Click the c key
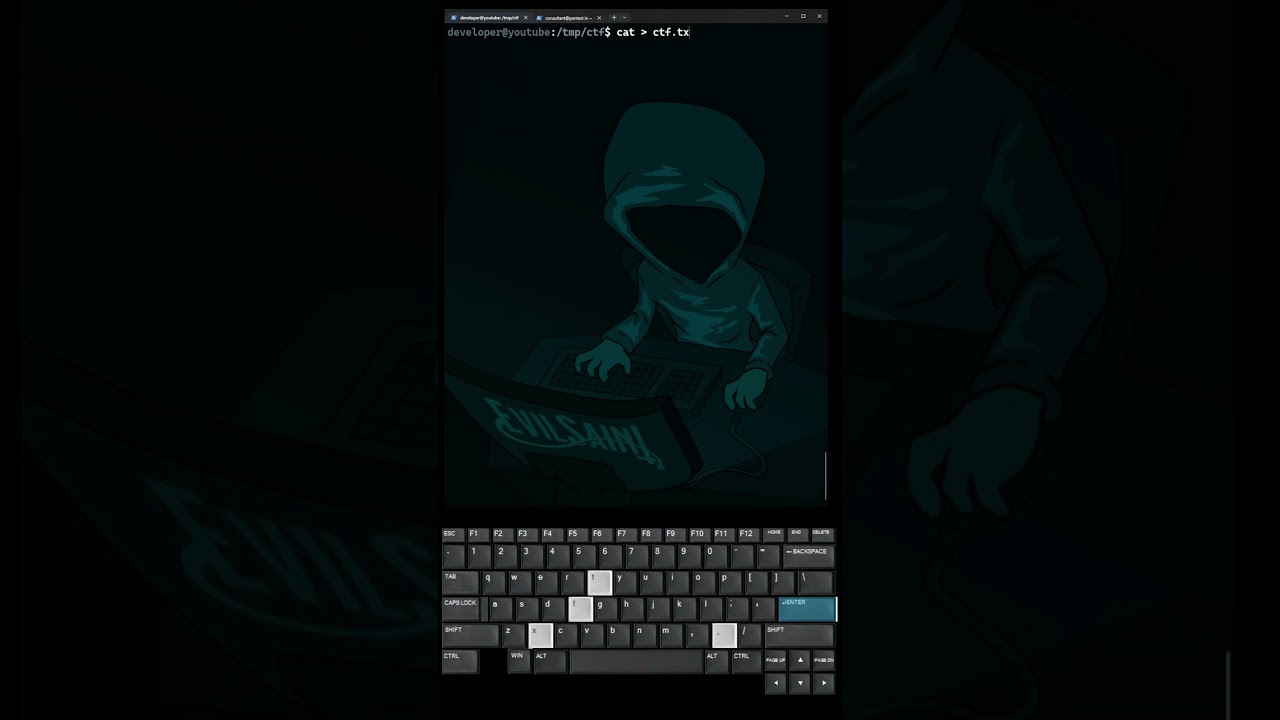This screenshot has width=1280, height=720. [566, 634]
